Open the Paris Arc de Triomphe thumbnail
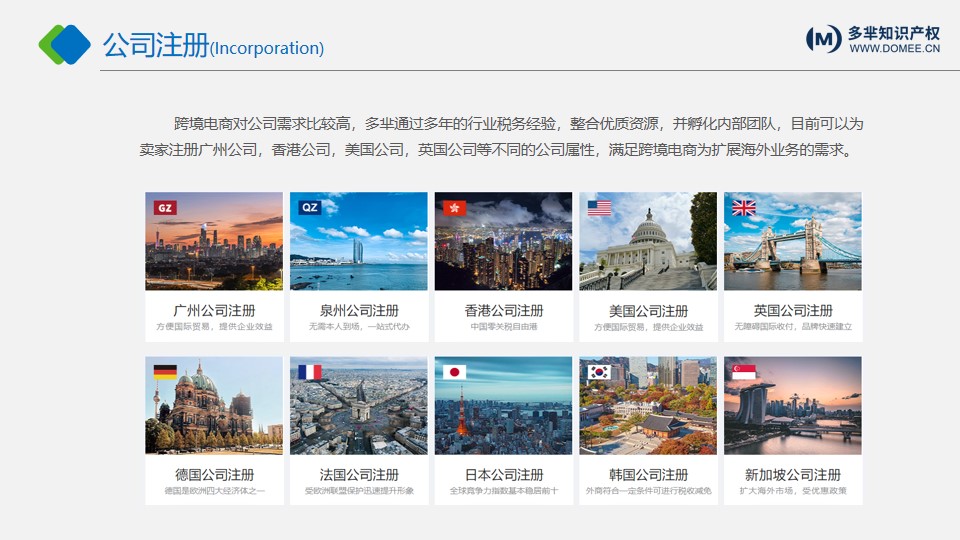The height and width of the screenshot is (540, 960). [359, 405]
